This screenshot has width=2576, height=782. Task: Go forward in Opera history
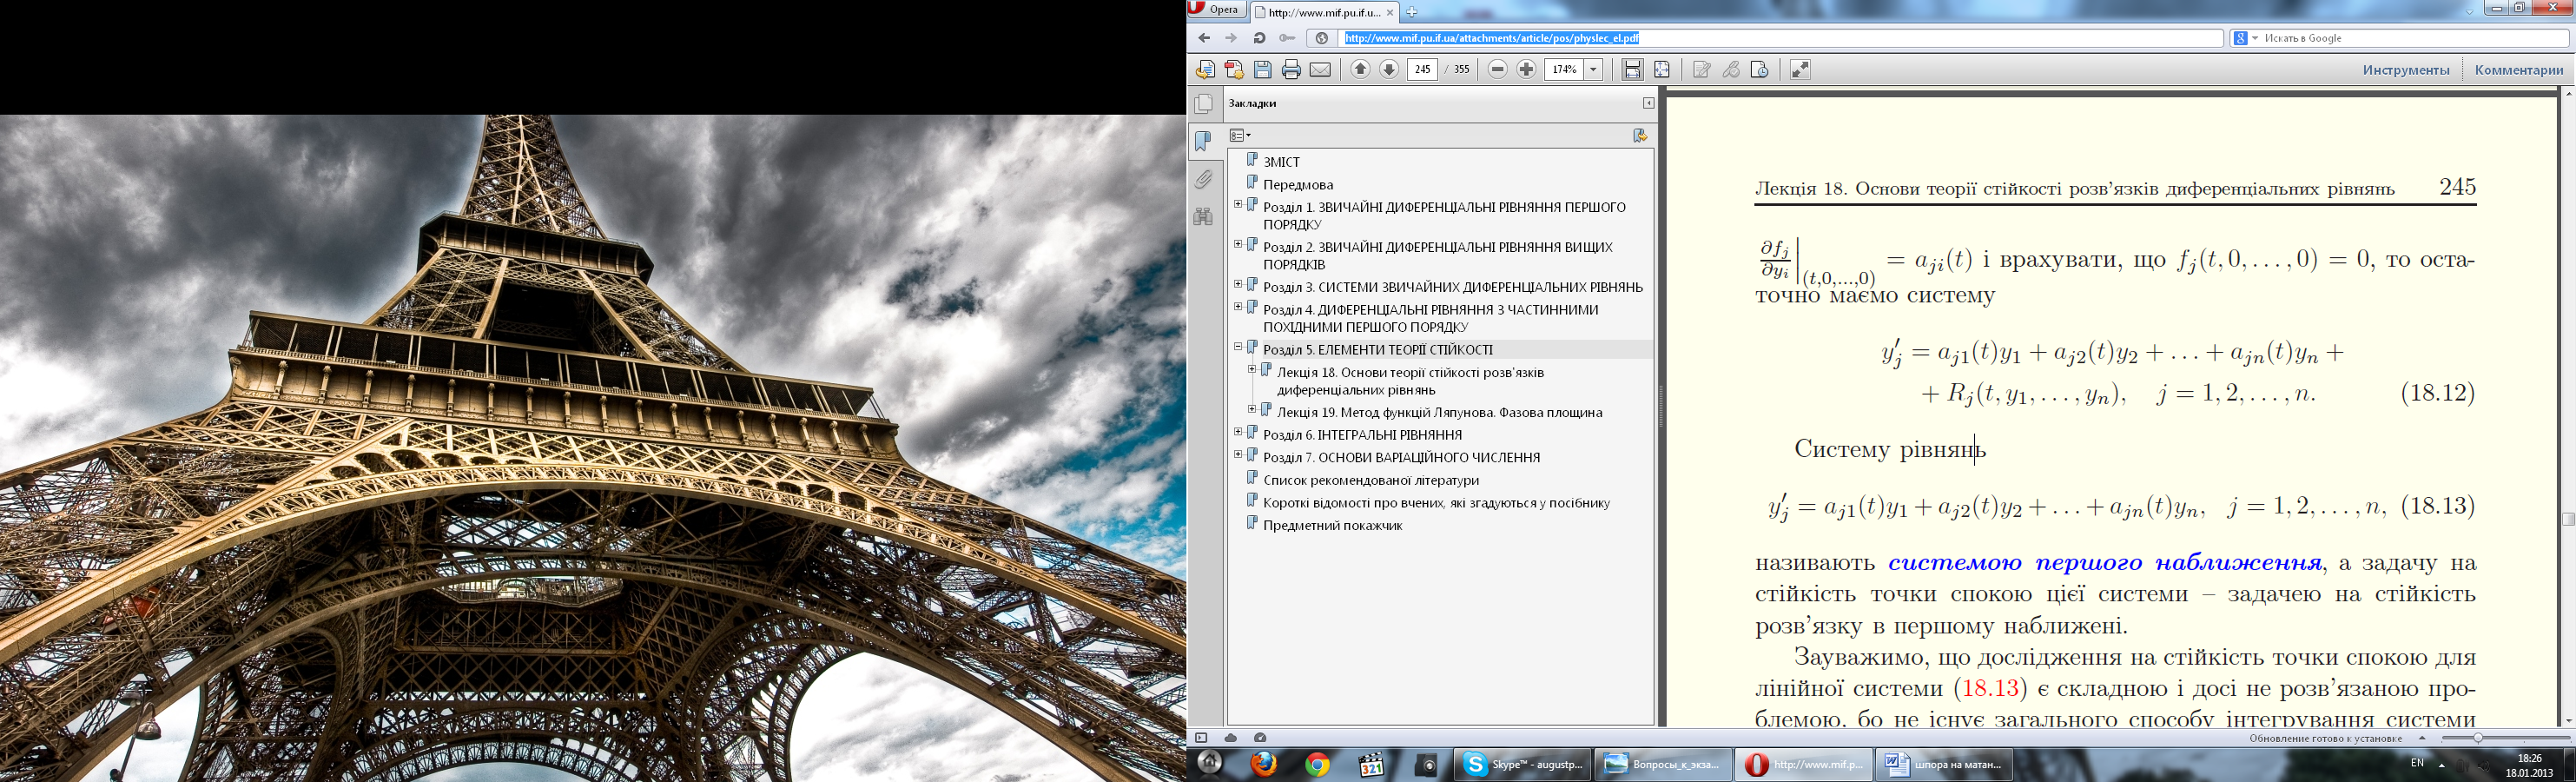[x=1231, y=38]
